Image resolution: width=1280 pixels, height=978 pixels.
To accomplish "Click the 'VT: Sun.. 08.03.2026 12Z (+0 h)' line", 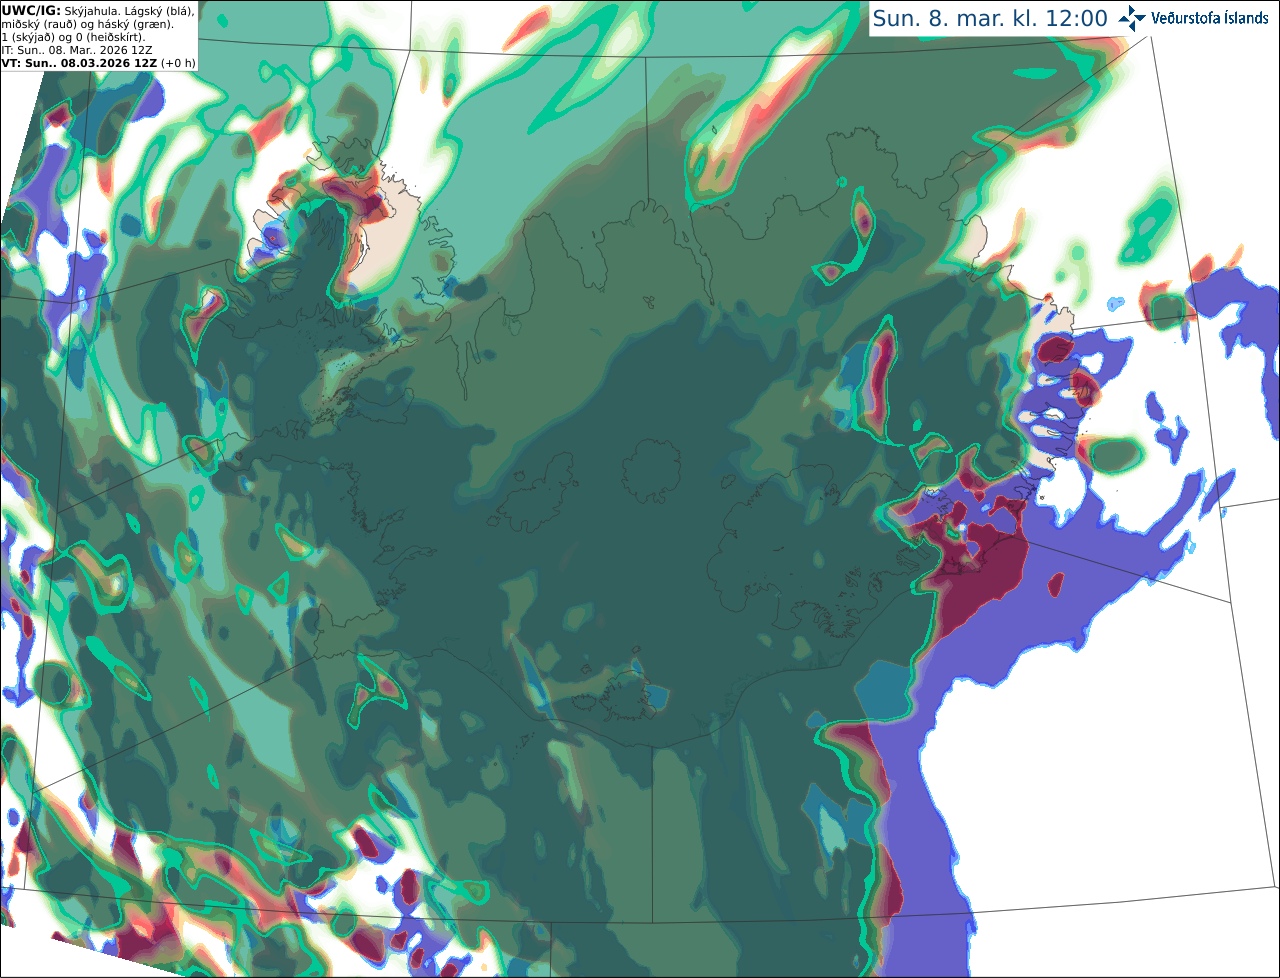I will (x=99, y=63).
